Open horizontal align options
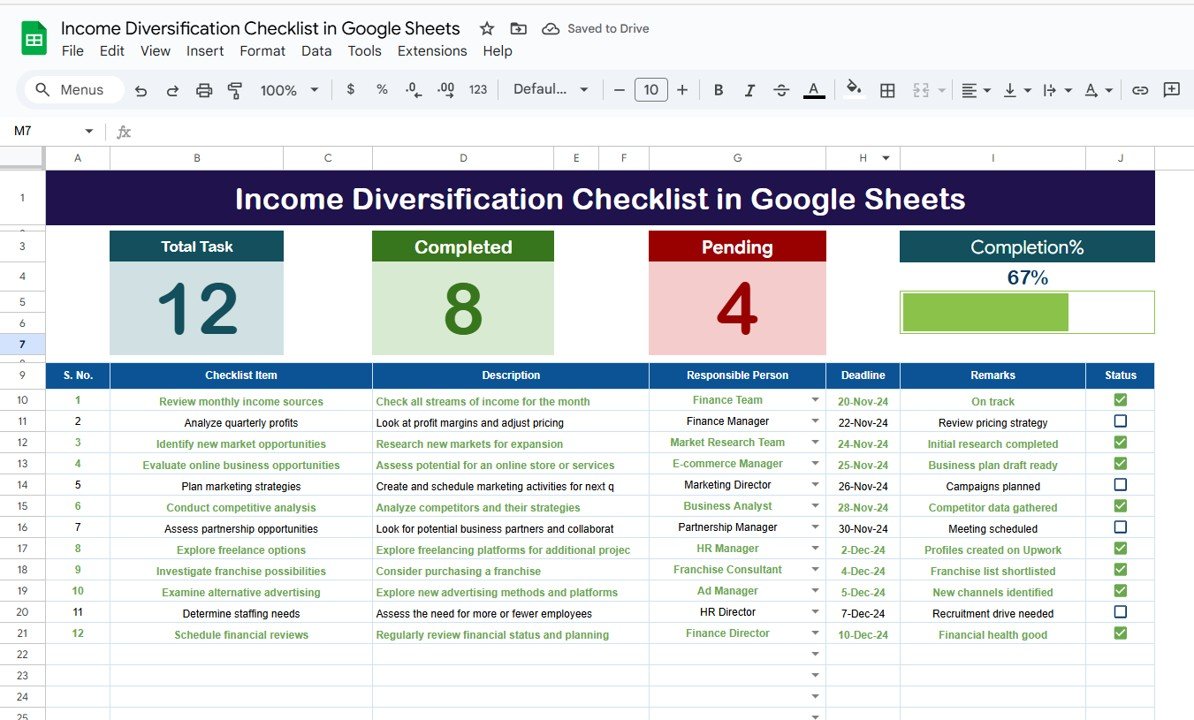Screen dimensions: 1194x720 [x=975, y=91]
